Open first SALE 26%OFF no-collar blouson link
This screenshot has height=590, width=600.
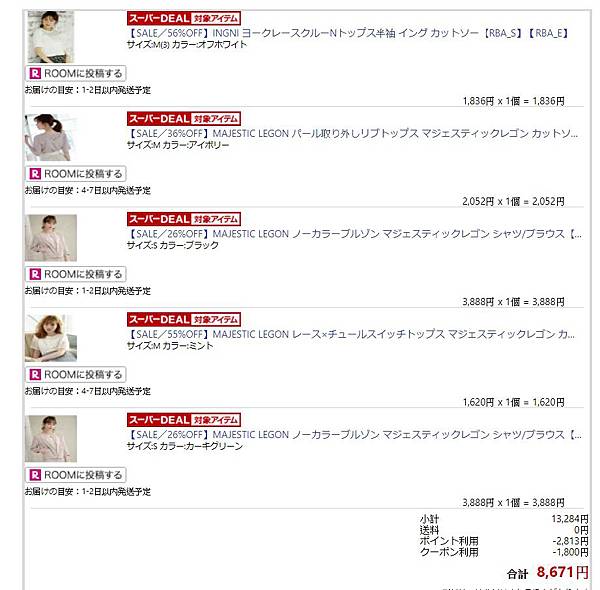pos(354,234)
